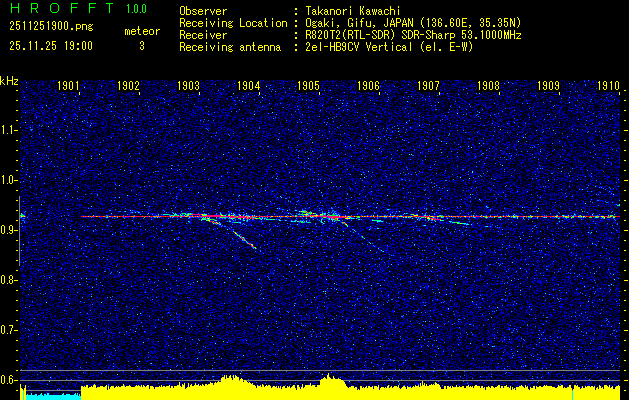
Task: Click the 1902 time marker
Action: (x=128, y=86)
